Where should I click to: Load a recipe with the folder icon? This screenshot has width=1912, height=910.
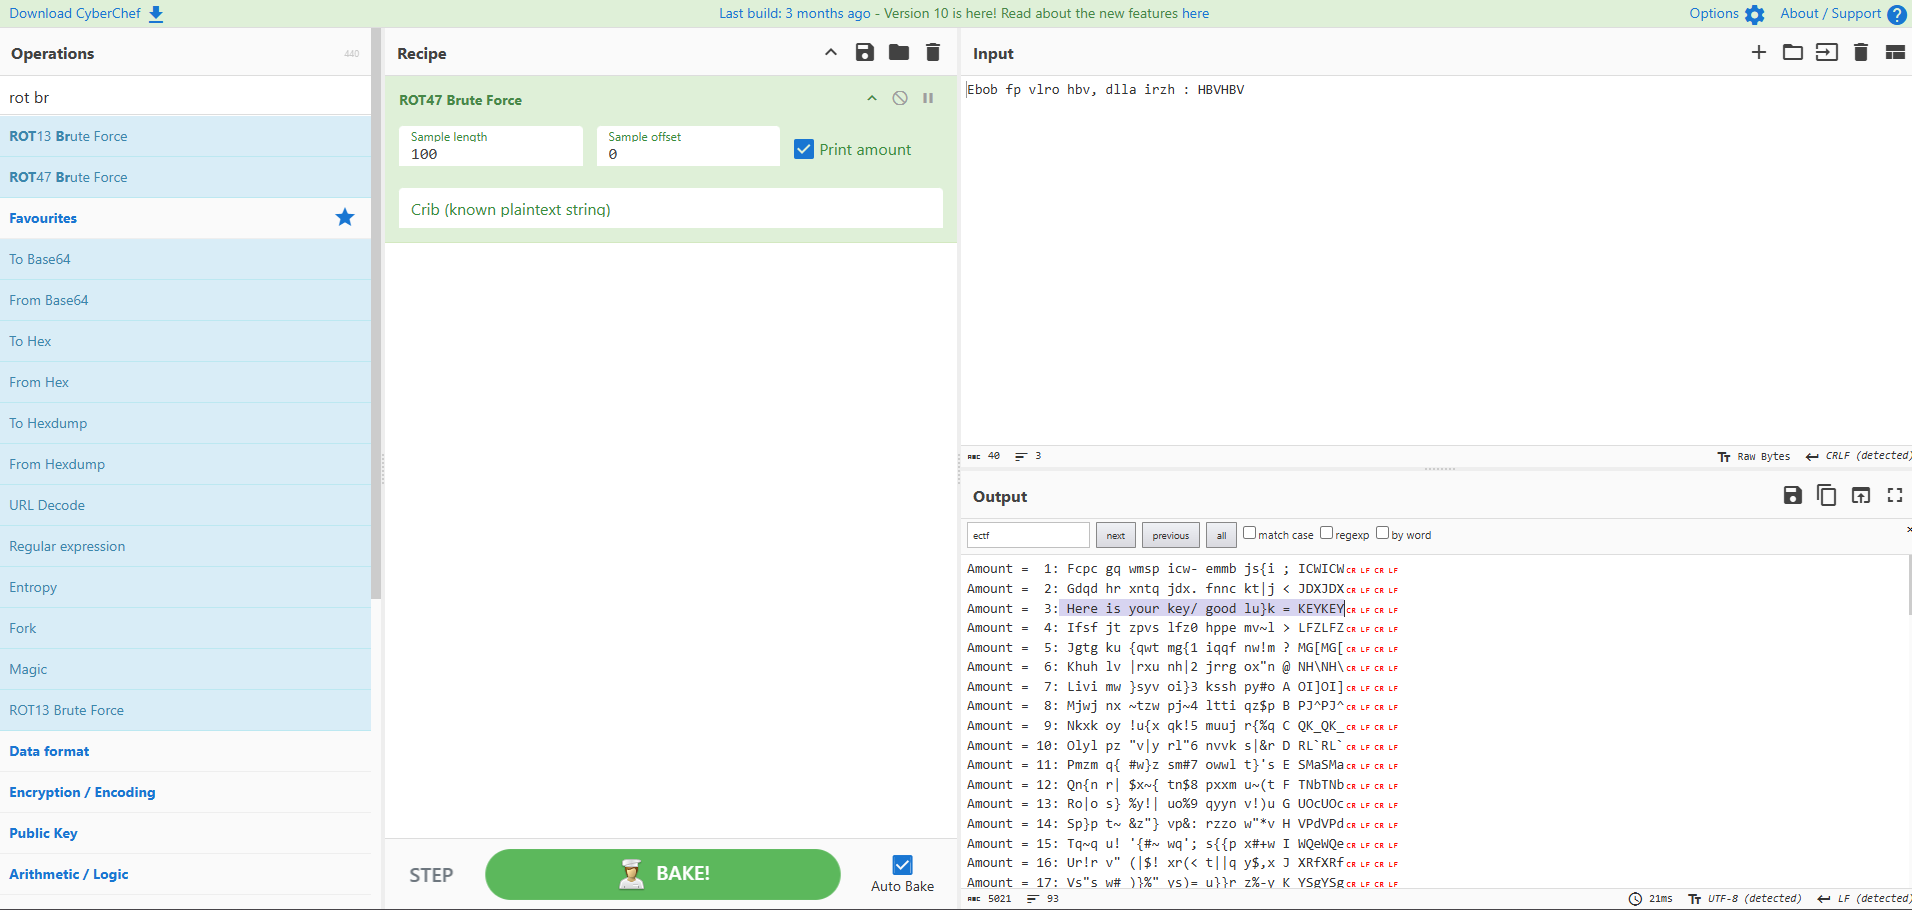[x=899, y=53]
